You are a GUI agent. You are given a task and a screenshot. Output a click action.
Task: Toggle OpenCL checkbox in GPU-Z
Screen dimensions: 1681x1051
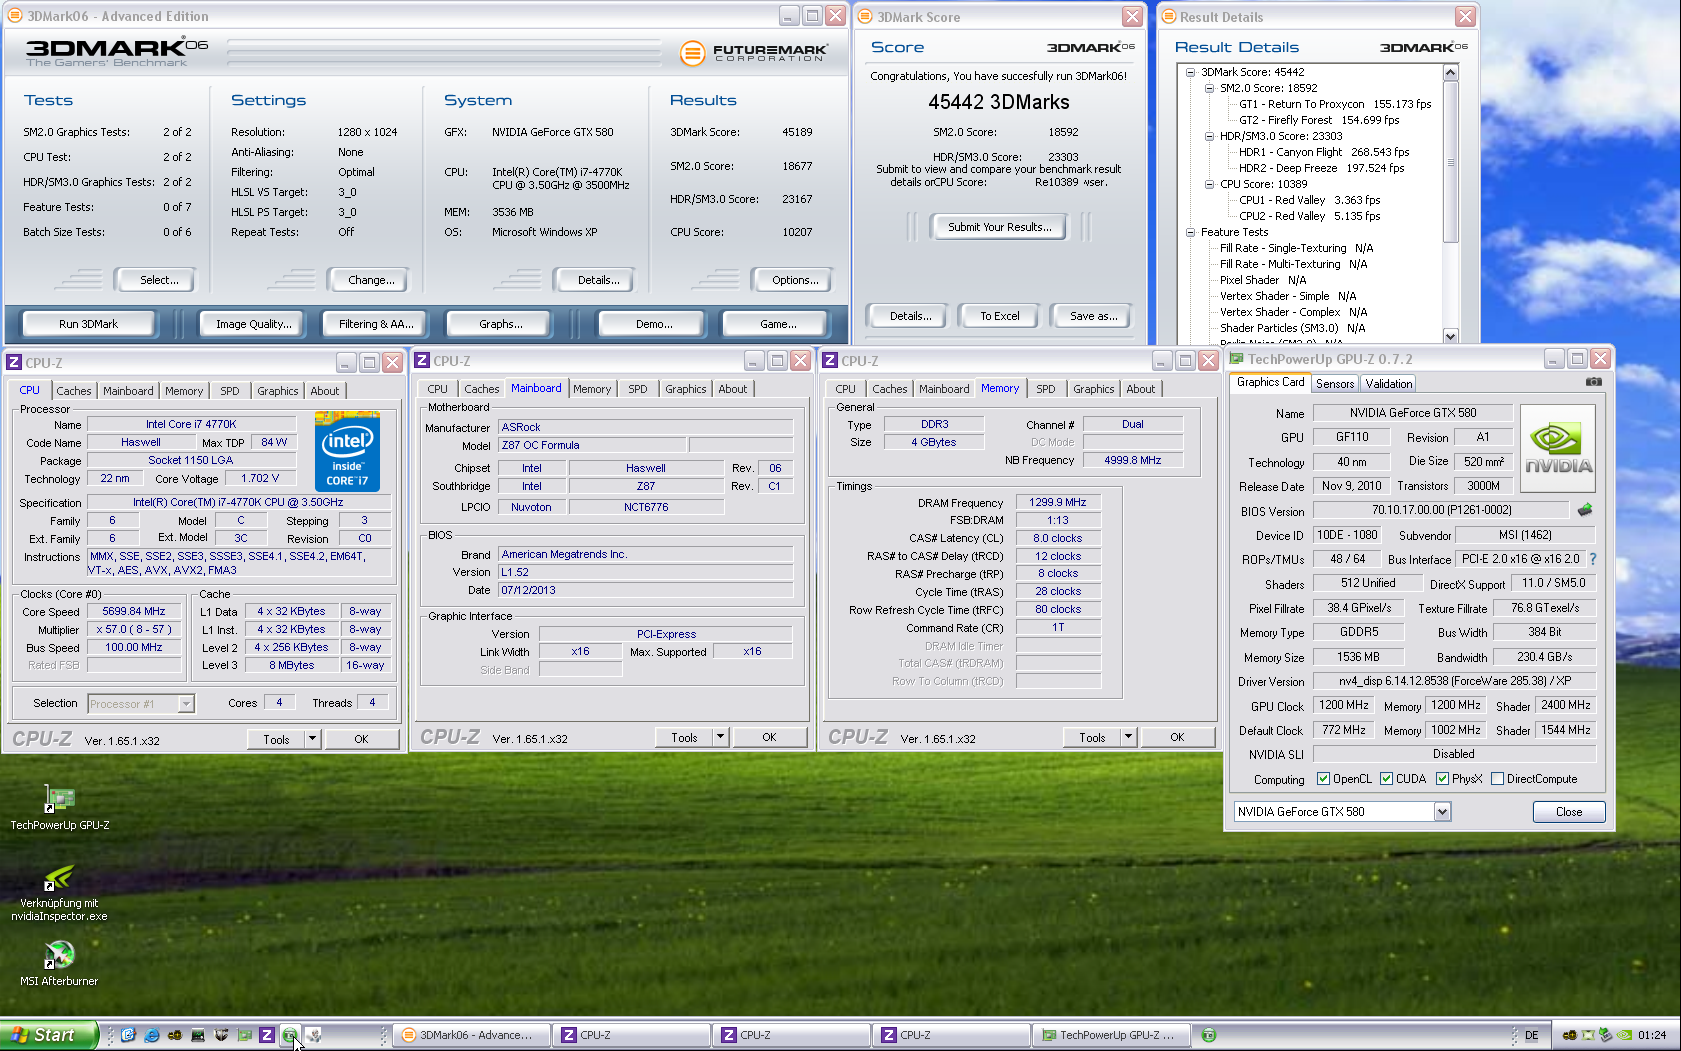click(x=1323, y=779)
